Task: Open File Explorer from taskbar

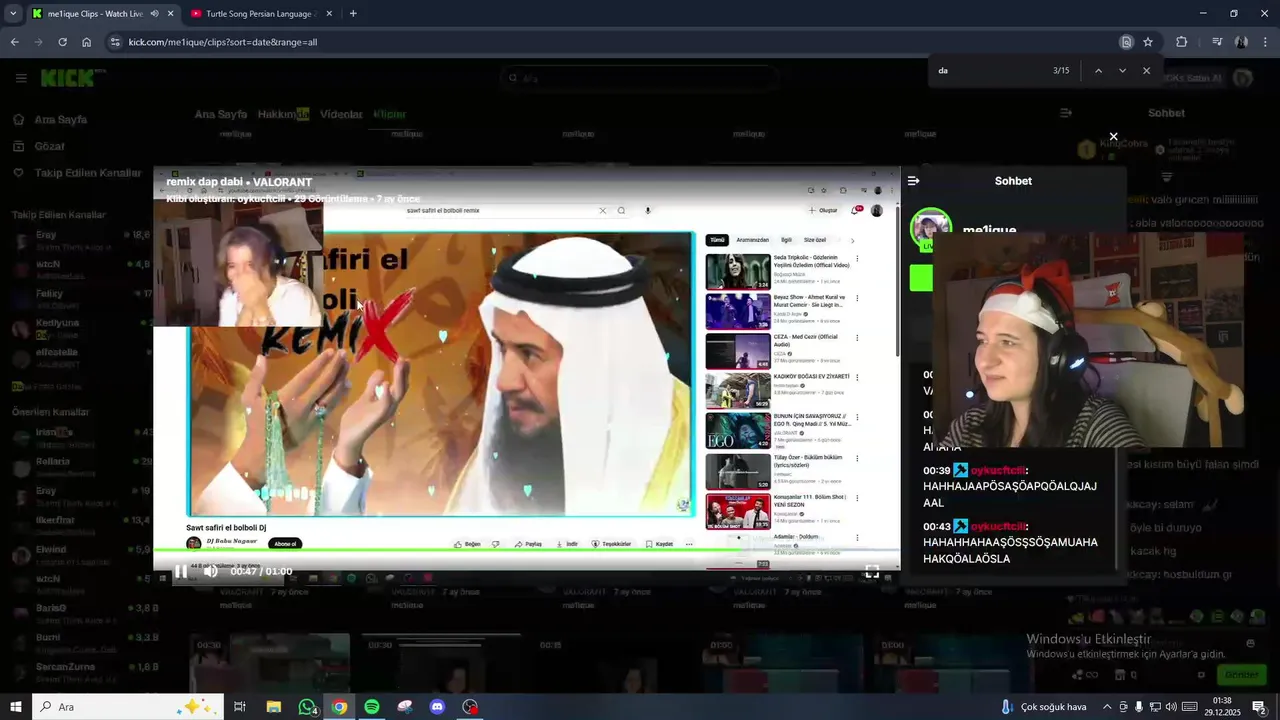Action: [x=273, y=707]
